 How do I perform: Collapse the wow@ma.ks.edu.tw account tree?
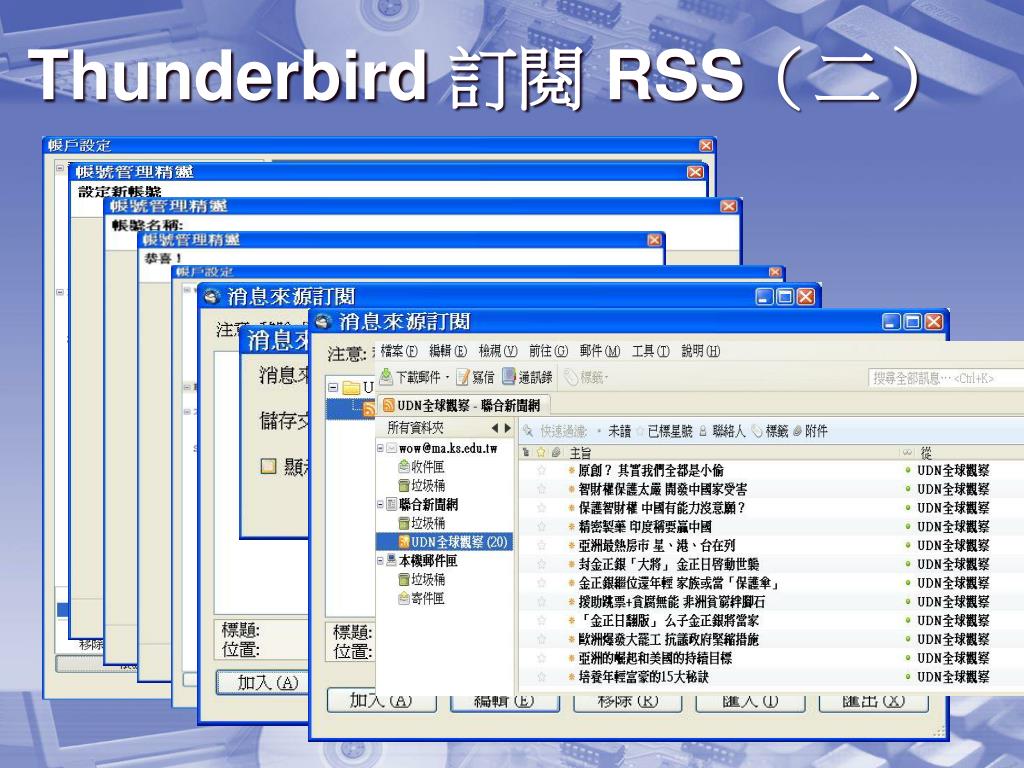click(380, 448)
